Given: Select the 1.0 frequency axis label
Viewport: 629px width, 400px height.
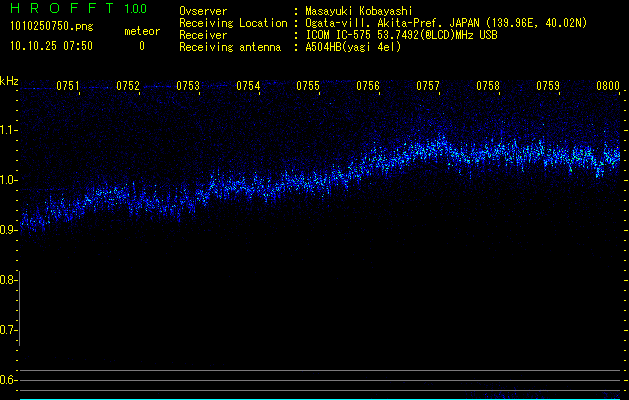Looking at the screenshot, I should pyautogui.click(x=9, y=180).
